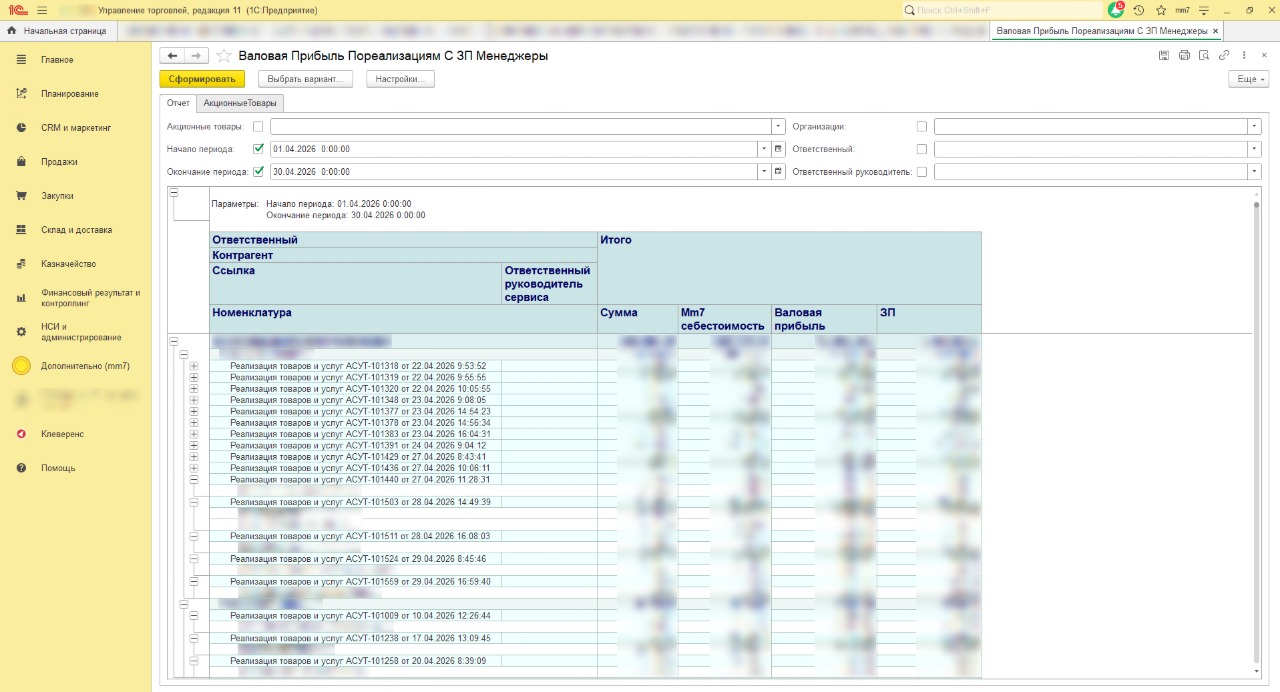Print the report using printer icon
Image resolution: width=1280 pixels, height=692 pixels.
pos(1184,56)
